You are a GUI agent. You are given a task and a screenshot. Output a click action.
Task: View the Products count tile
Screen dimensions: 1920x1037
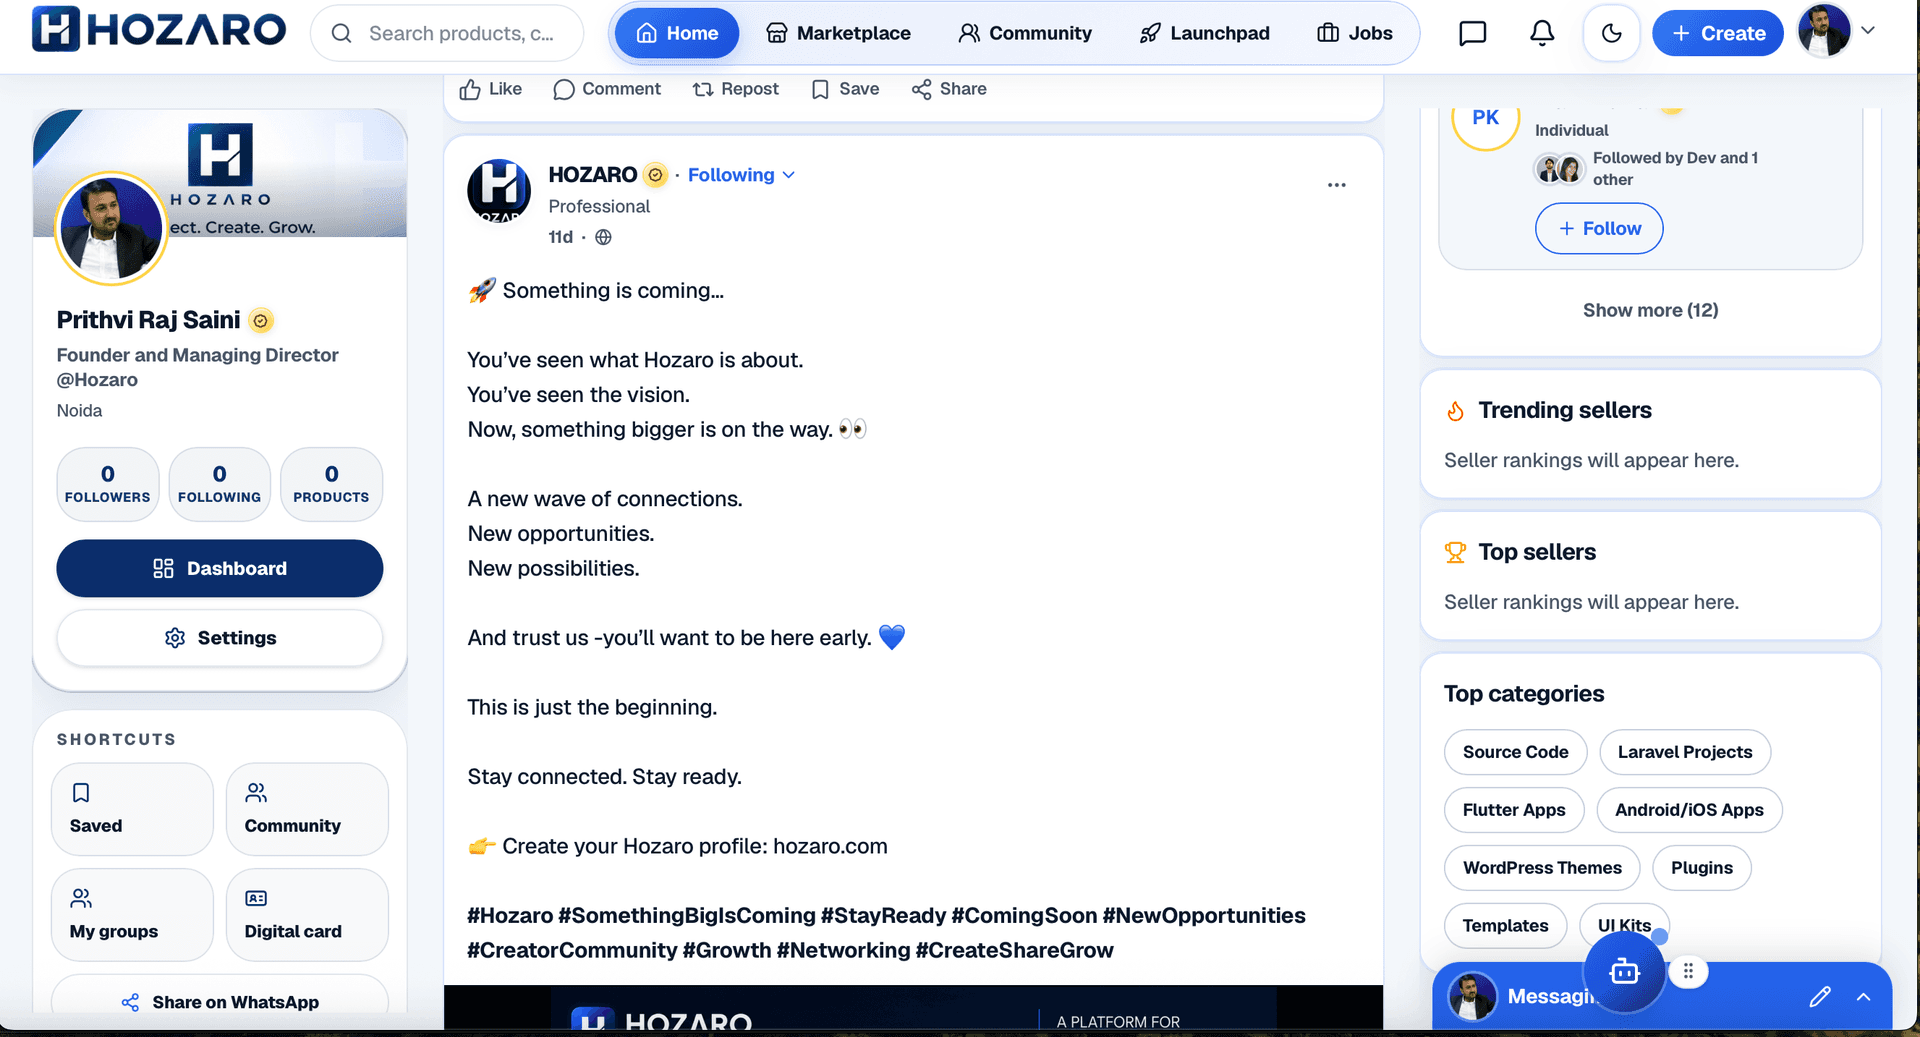point(331,484)
